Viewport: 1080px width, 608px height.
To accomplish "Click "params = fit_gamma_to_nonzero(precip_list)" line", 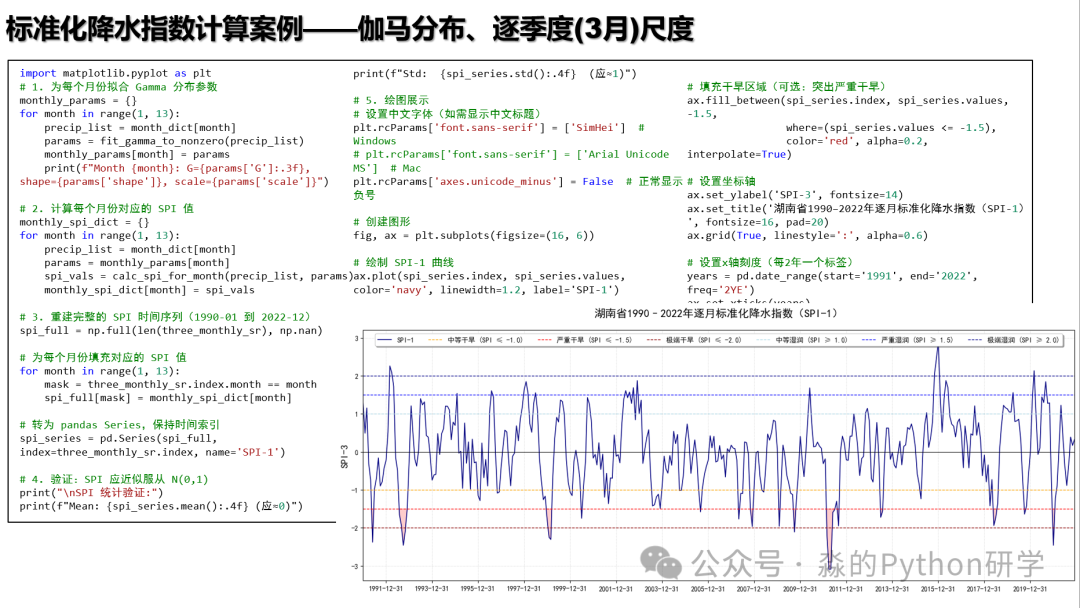I will [174, 141].
